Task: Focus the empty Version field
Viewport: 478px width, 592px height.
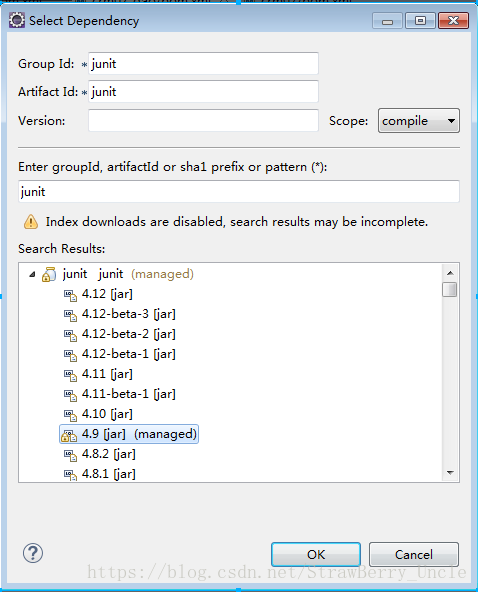Action: click(203, 120)
